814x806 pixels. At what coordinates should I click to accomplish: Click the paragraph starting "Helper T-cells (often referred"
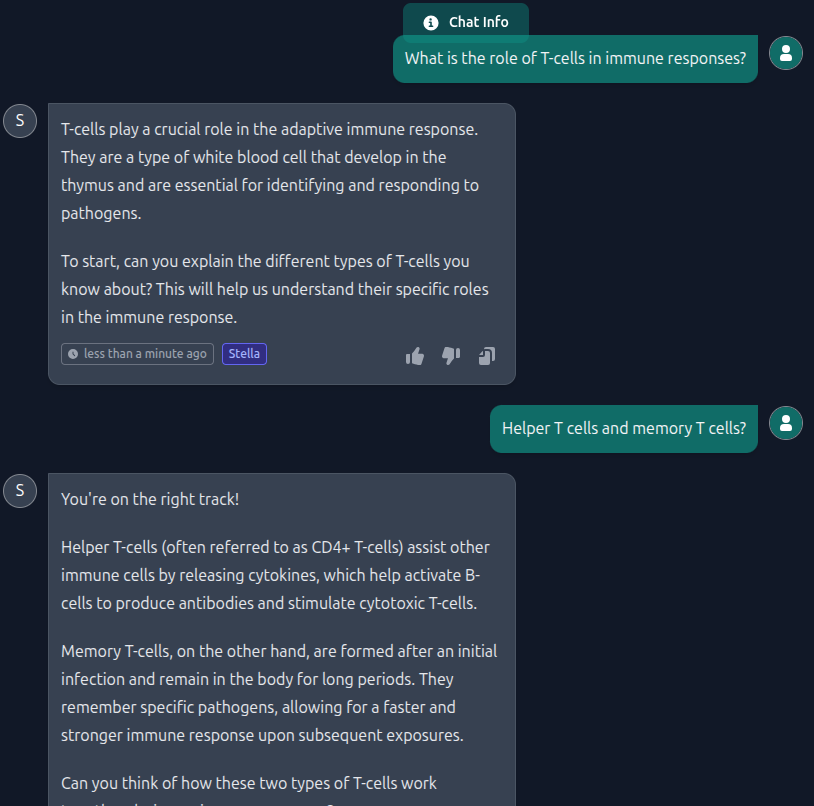[x=275, y=575]
